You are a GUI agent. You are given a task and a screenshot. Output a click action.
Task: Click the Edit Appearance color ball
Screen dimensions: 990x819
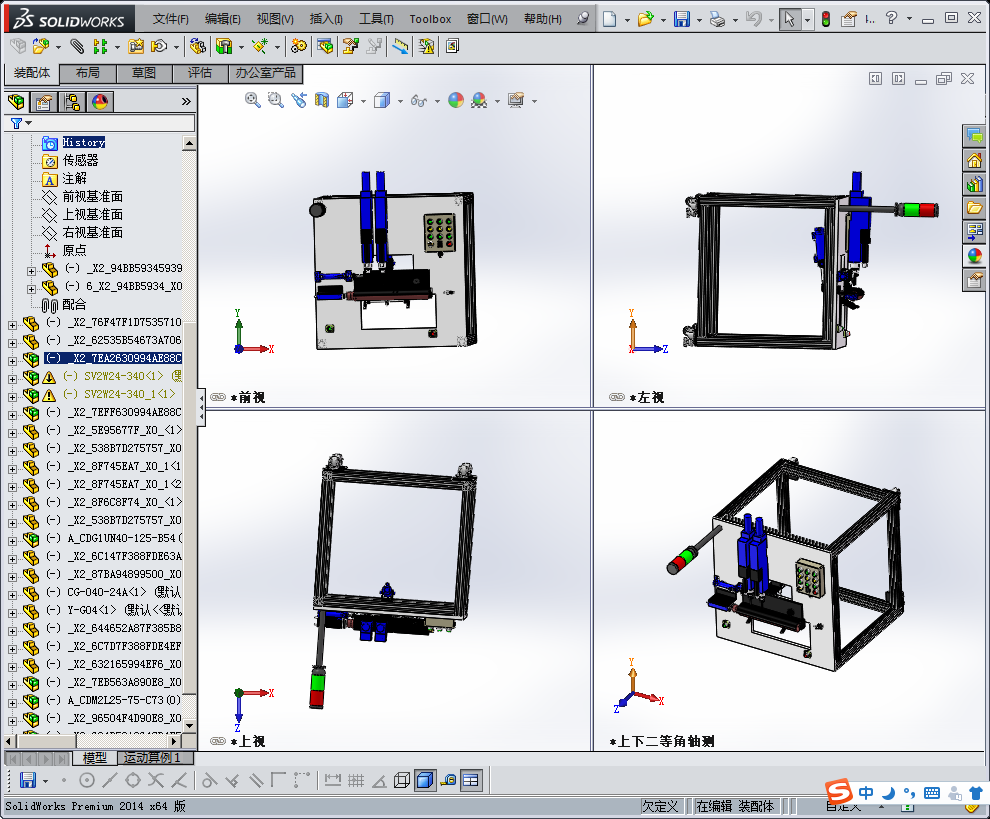click(x=456, y=100)
